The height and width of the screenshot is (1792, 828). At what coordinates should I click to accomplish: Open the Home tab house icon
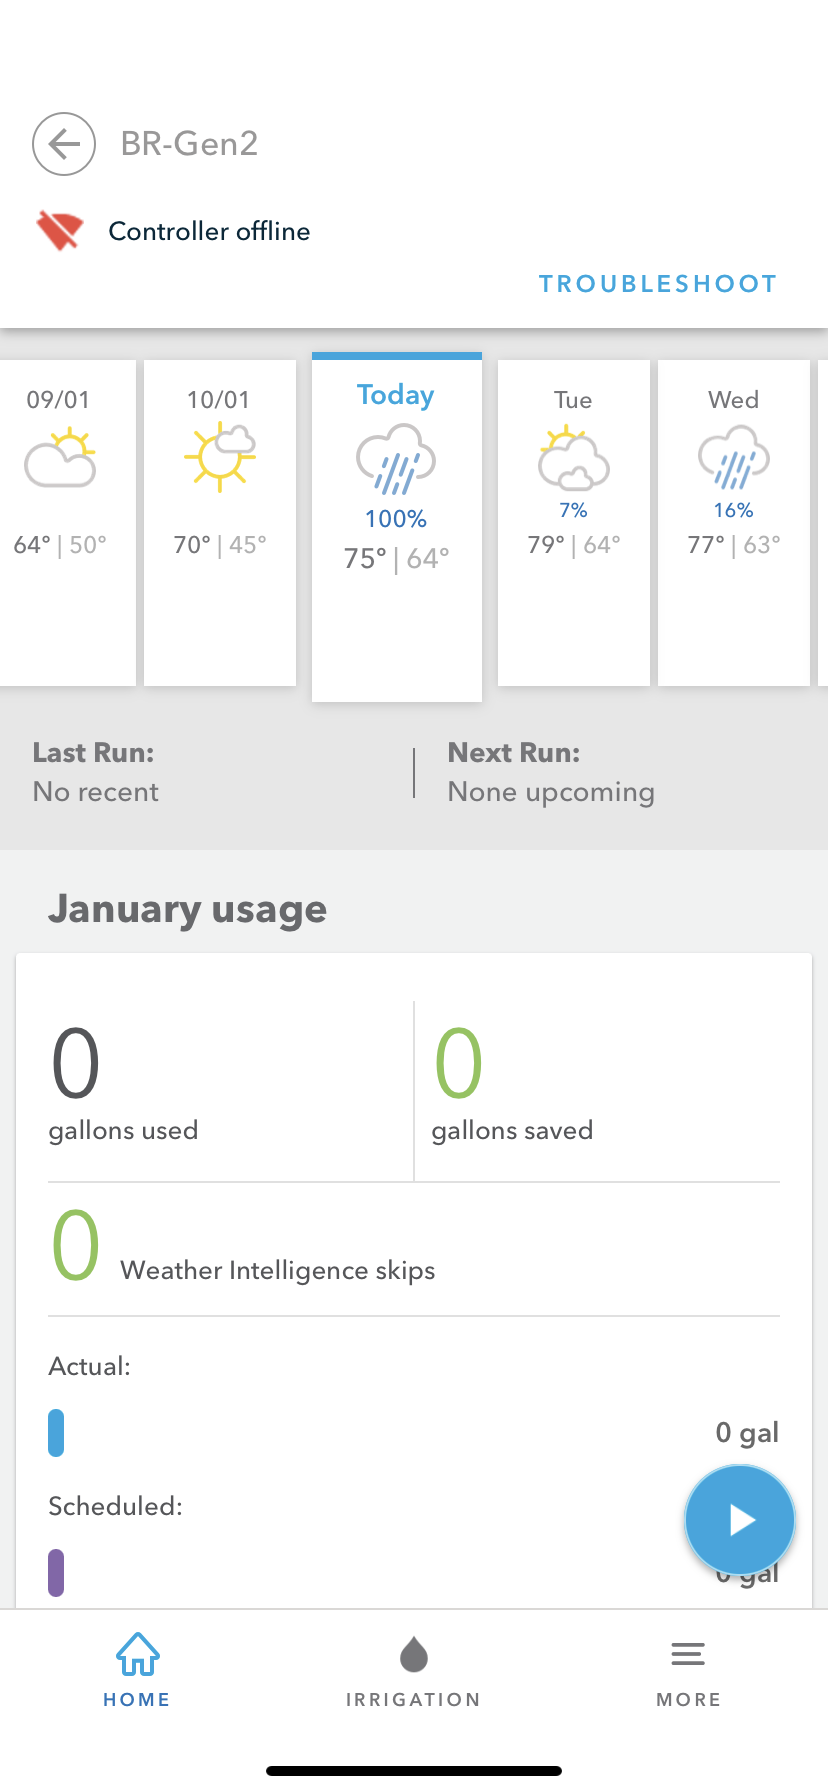tap(137, 1655)
